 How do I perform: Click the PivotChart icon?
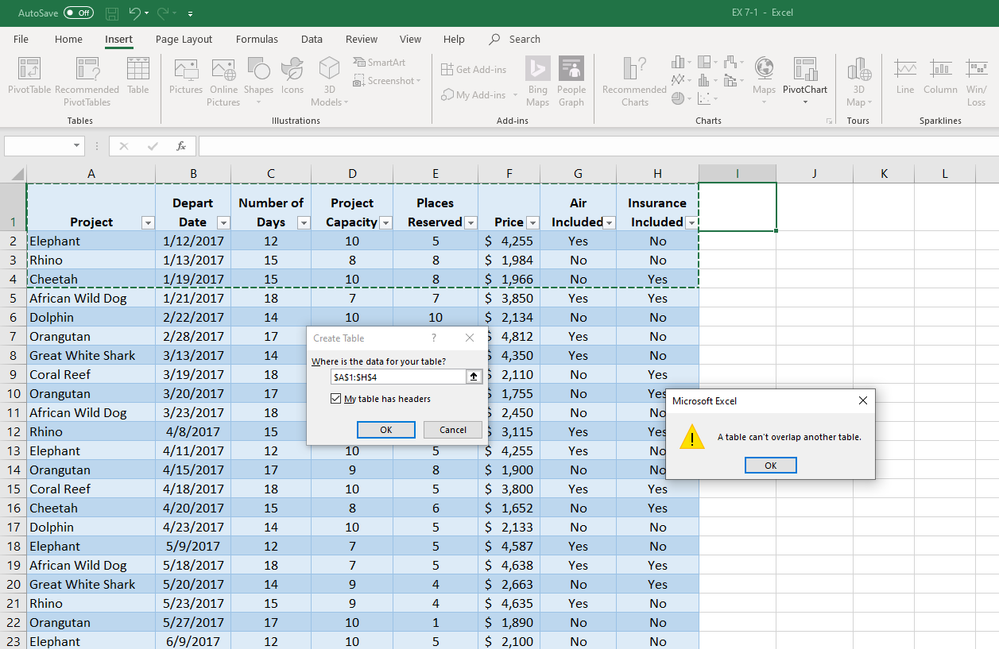(804, 70)
